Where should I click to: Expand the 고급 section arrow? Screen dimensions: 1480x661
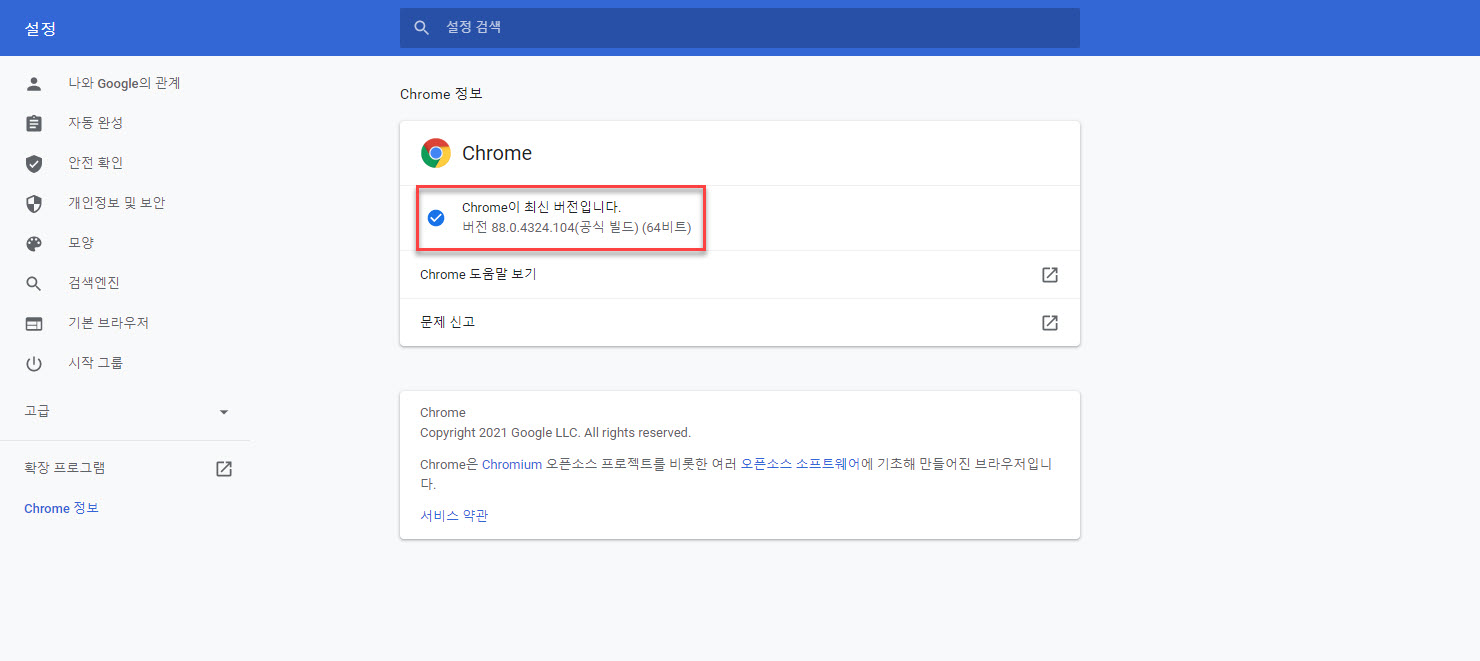[224, 412]
